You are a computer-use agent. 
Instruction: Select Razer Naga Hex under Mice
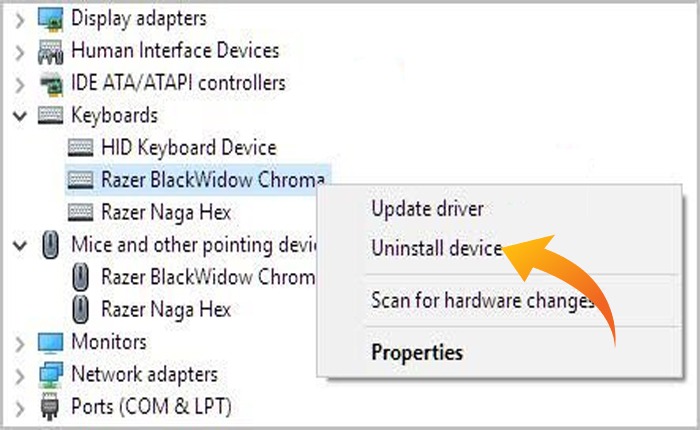coord(166,308)
